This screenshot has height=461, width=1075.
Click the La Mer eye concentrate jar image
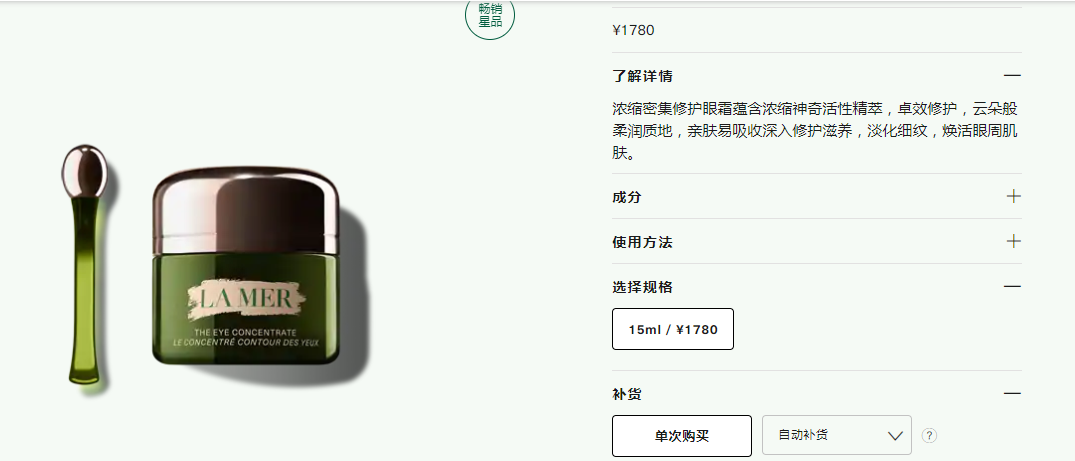pos(245,266)
